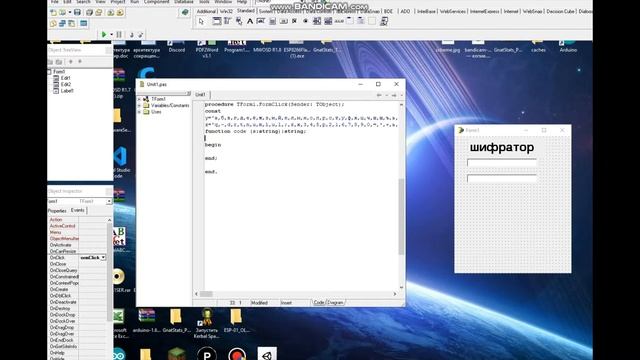Viewport: 640px width, 360px height.
Task: Click the code editor horizontal scrollbar thumb
Action: point(206,294)
